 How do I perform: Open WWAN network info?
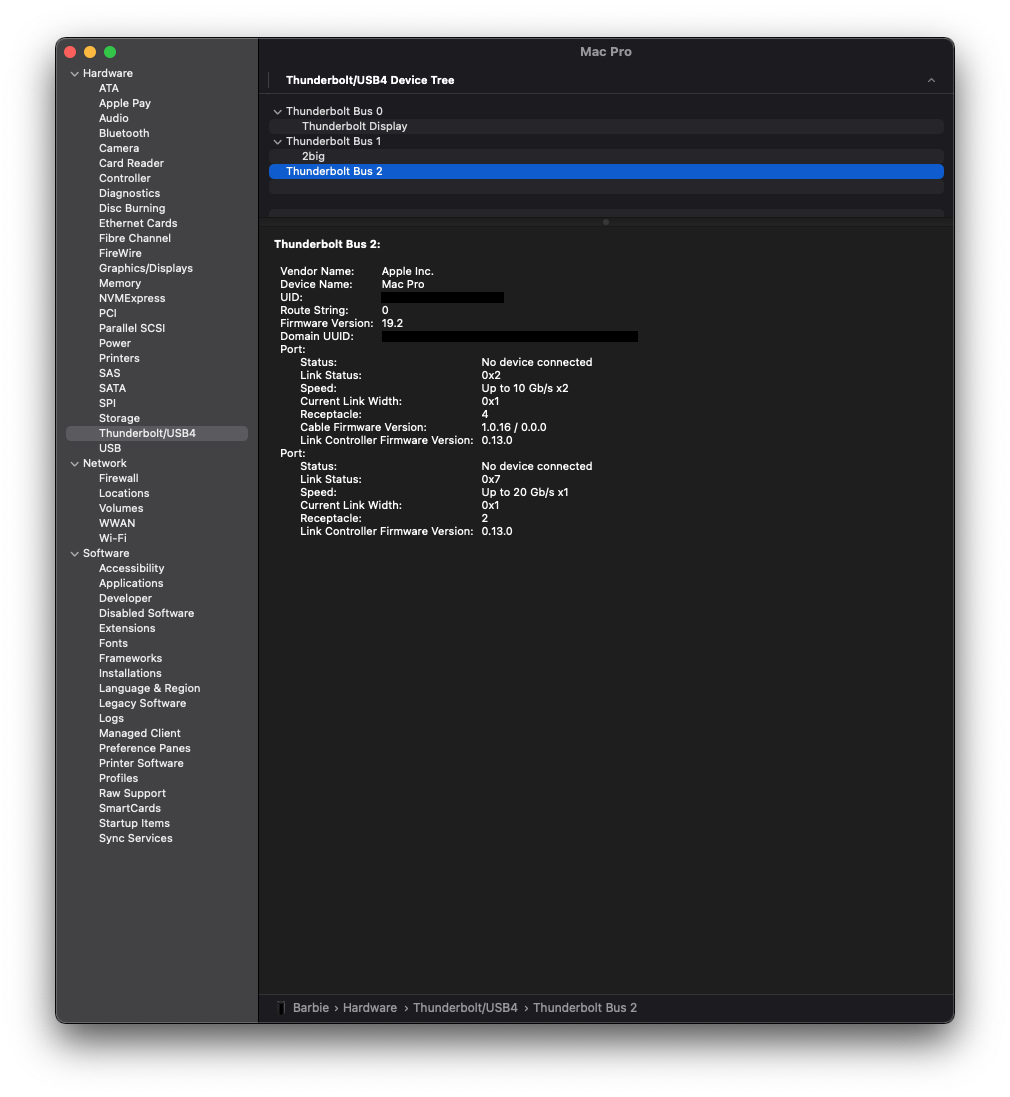pyautogui.click(x=117, y=523)
